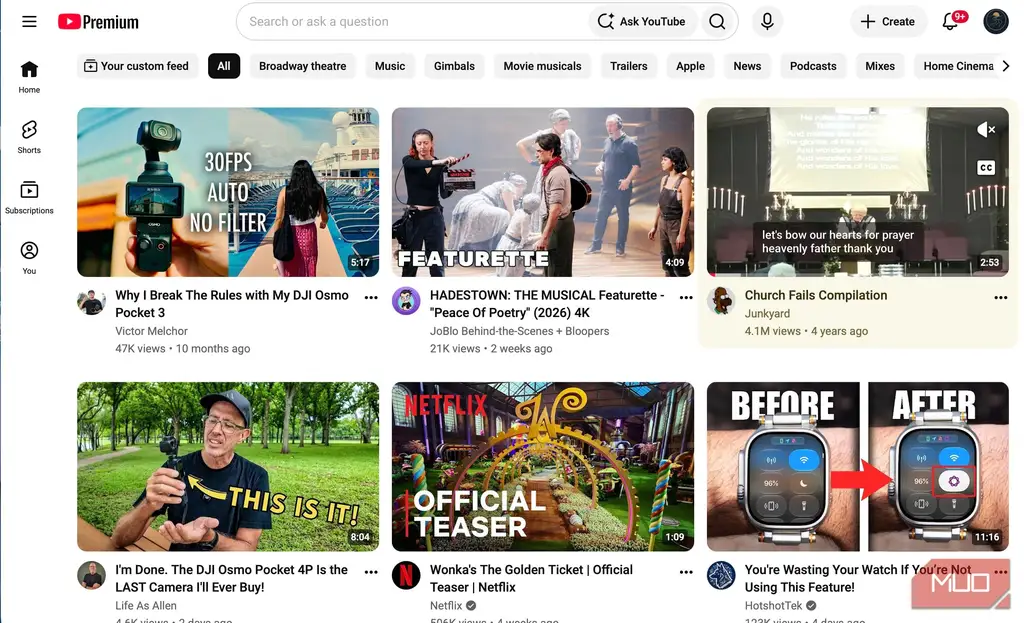
Task: Go to Home in sidebar
Action: (x=29, y=77)
